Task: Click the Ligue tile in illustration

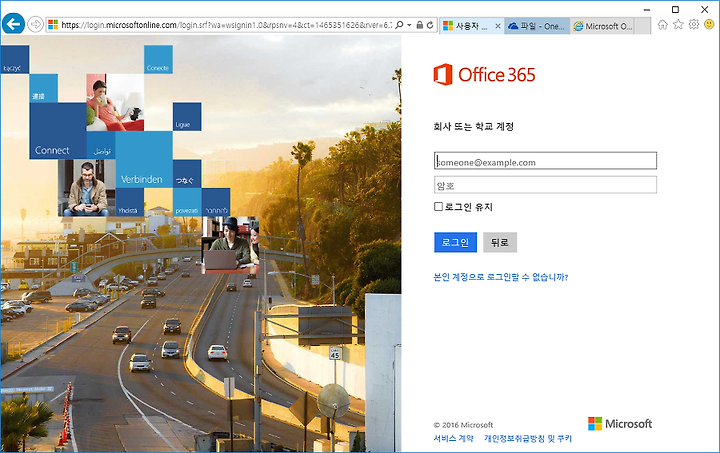Action: point(187,117)
